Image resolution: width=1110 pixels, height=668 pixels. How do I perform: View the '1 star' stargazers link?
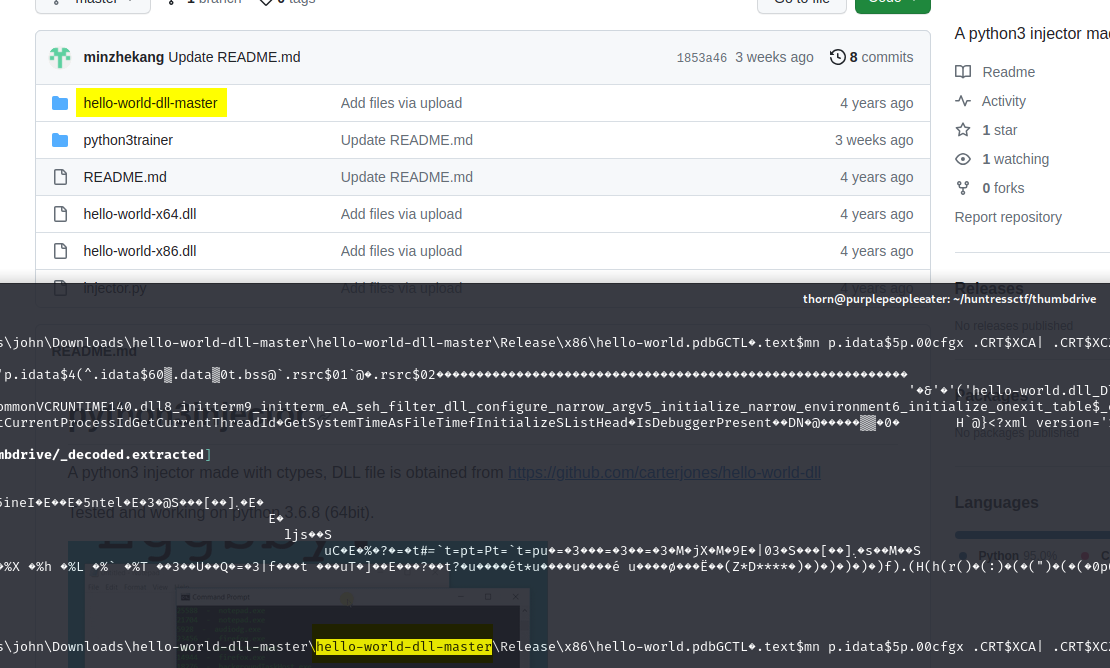(1000, 130)
